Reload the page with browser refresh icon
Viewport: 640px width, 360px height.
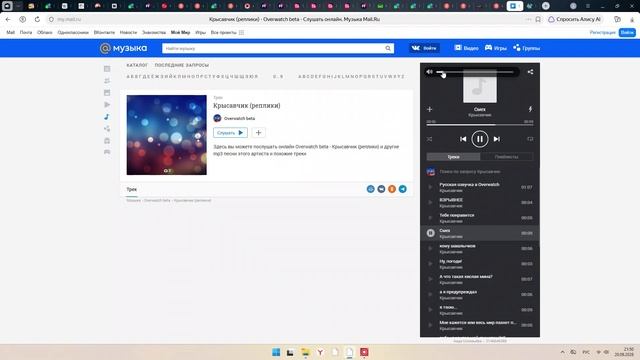tap(37, 19)
